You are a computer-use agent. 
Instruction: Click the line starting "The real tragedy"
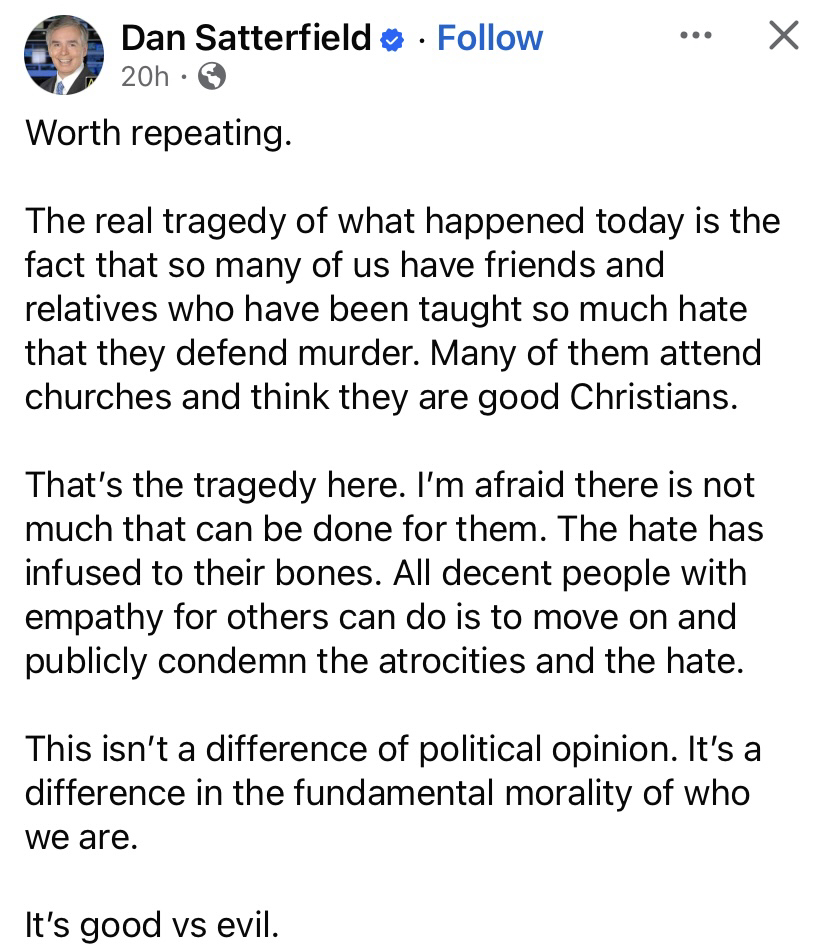click(x=402, y=221)
